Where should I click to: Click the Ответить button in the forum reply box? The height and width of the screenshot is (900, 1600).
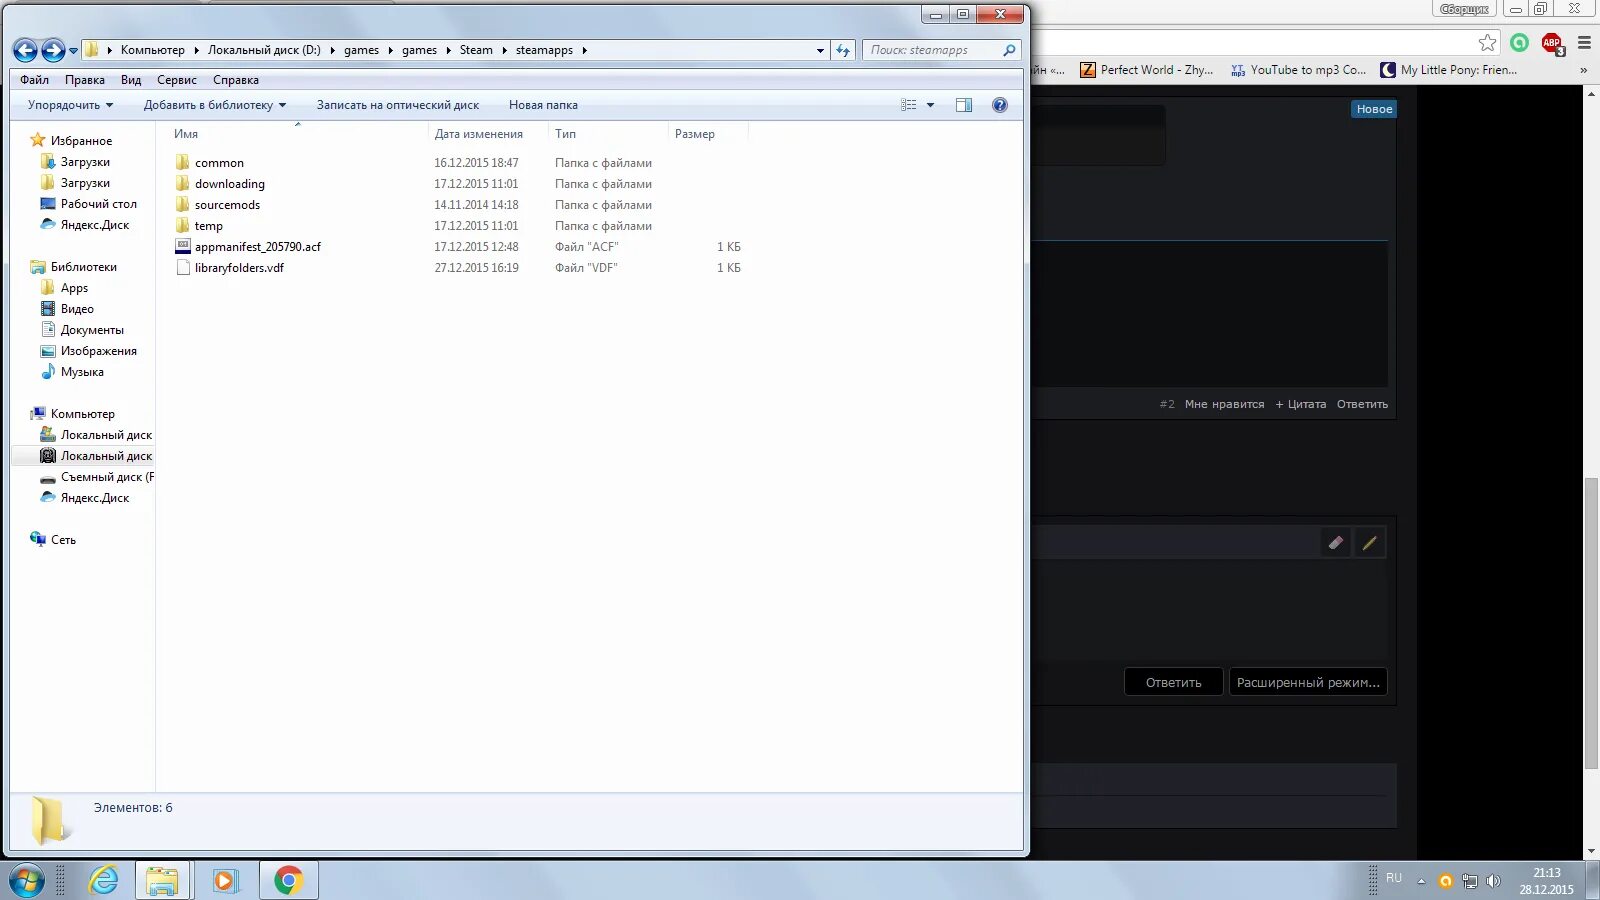point(1174,682)
